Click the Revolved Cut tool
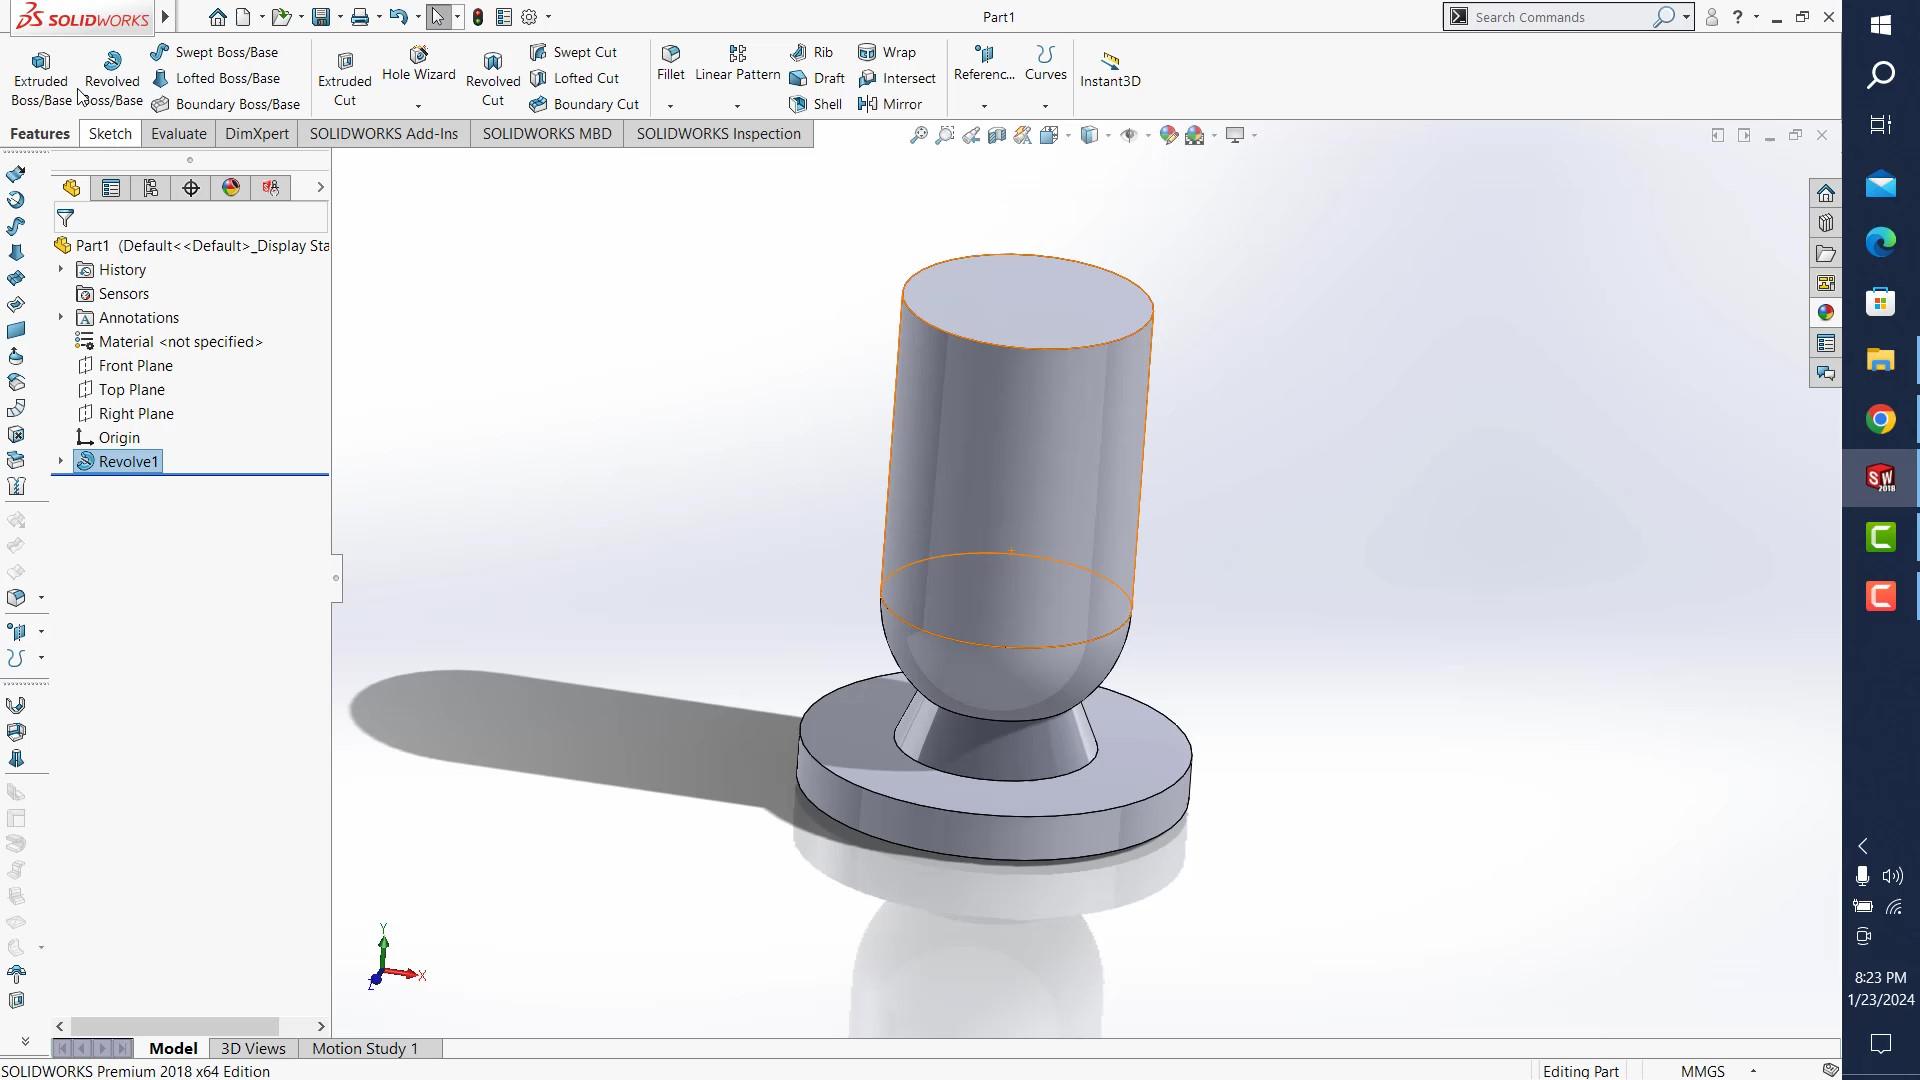Screen dimensions: 1920x1080 [492, 78]
